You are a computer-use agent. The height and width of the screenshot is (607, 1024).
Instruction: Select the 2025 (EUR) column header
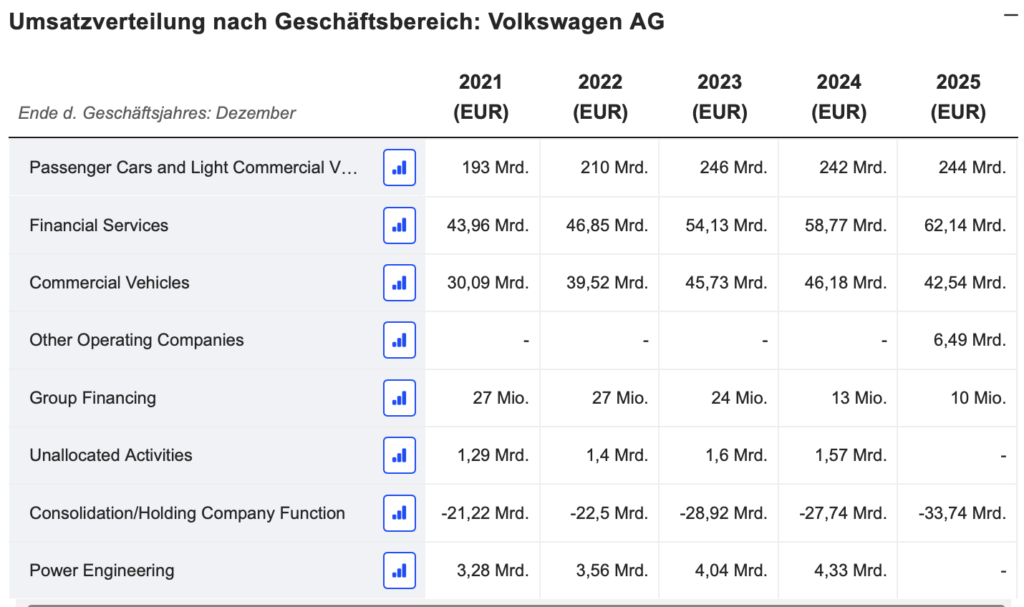(x=958, y=97)
